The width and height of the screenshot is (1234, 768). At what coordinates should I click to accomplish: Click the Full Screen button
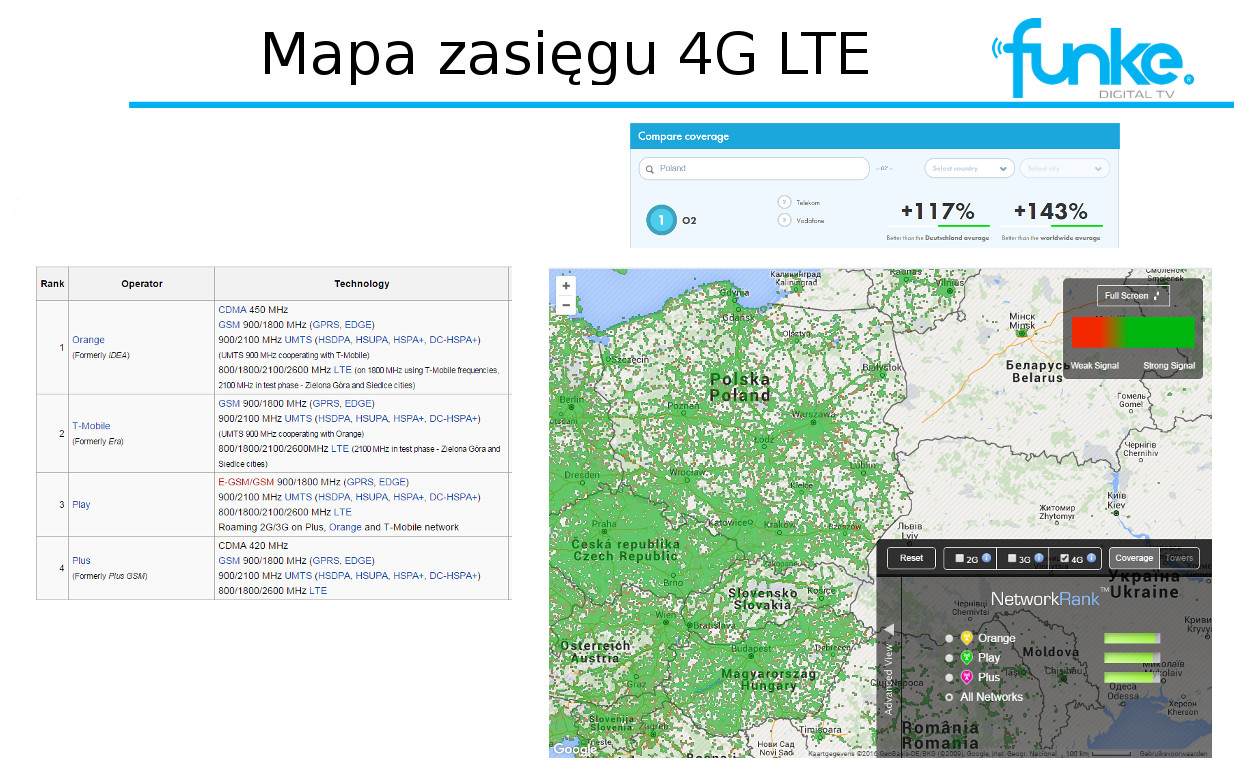(x=1132, y=295)
